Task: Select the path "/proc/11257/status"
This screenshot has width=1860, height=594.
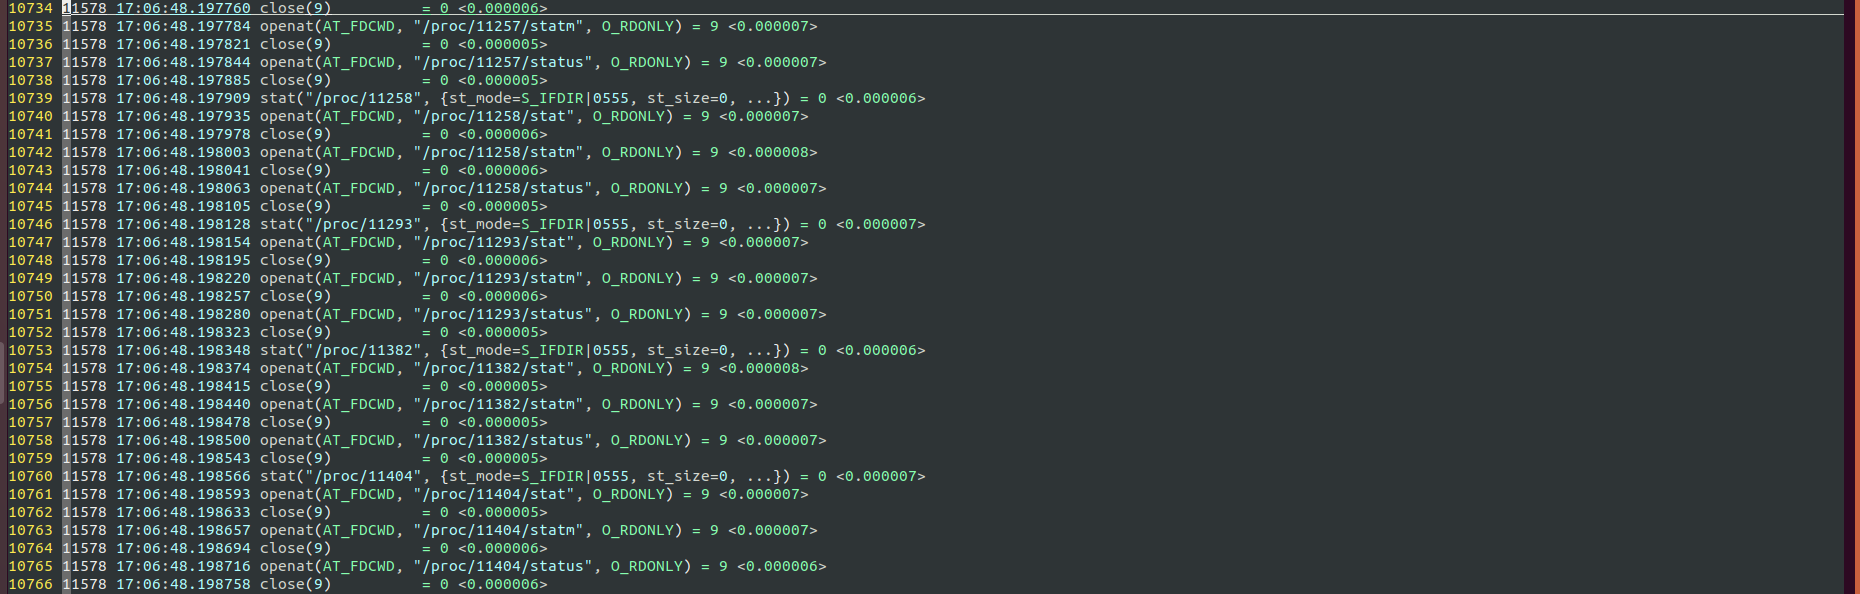Action: tap(503, 62)
